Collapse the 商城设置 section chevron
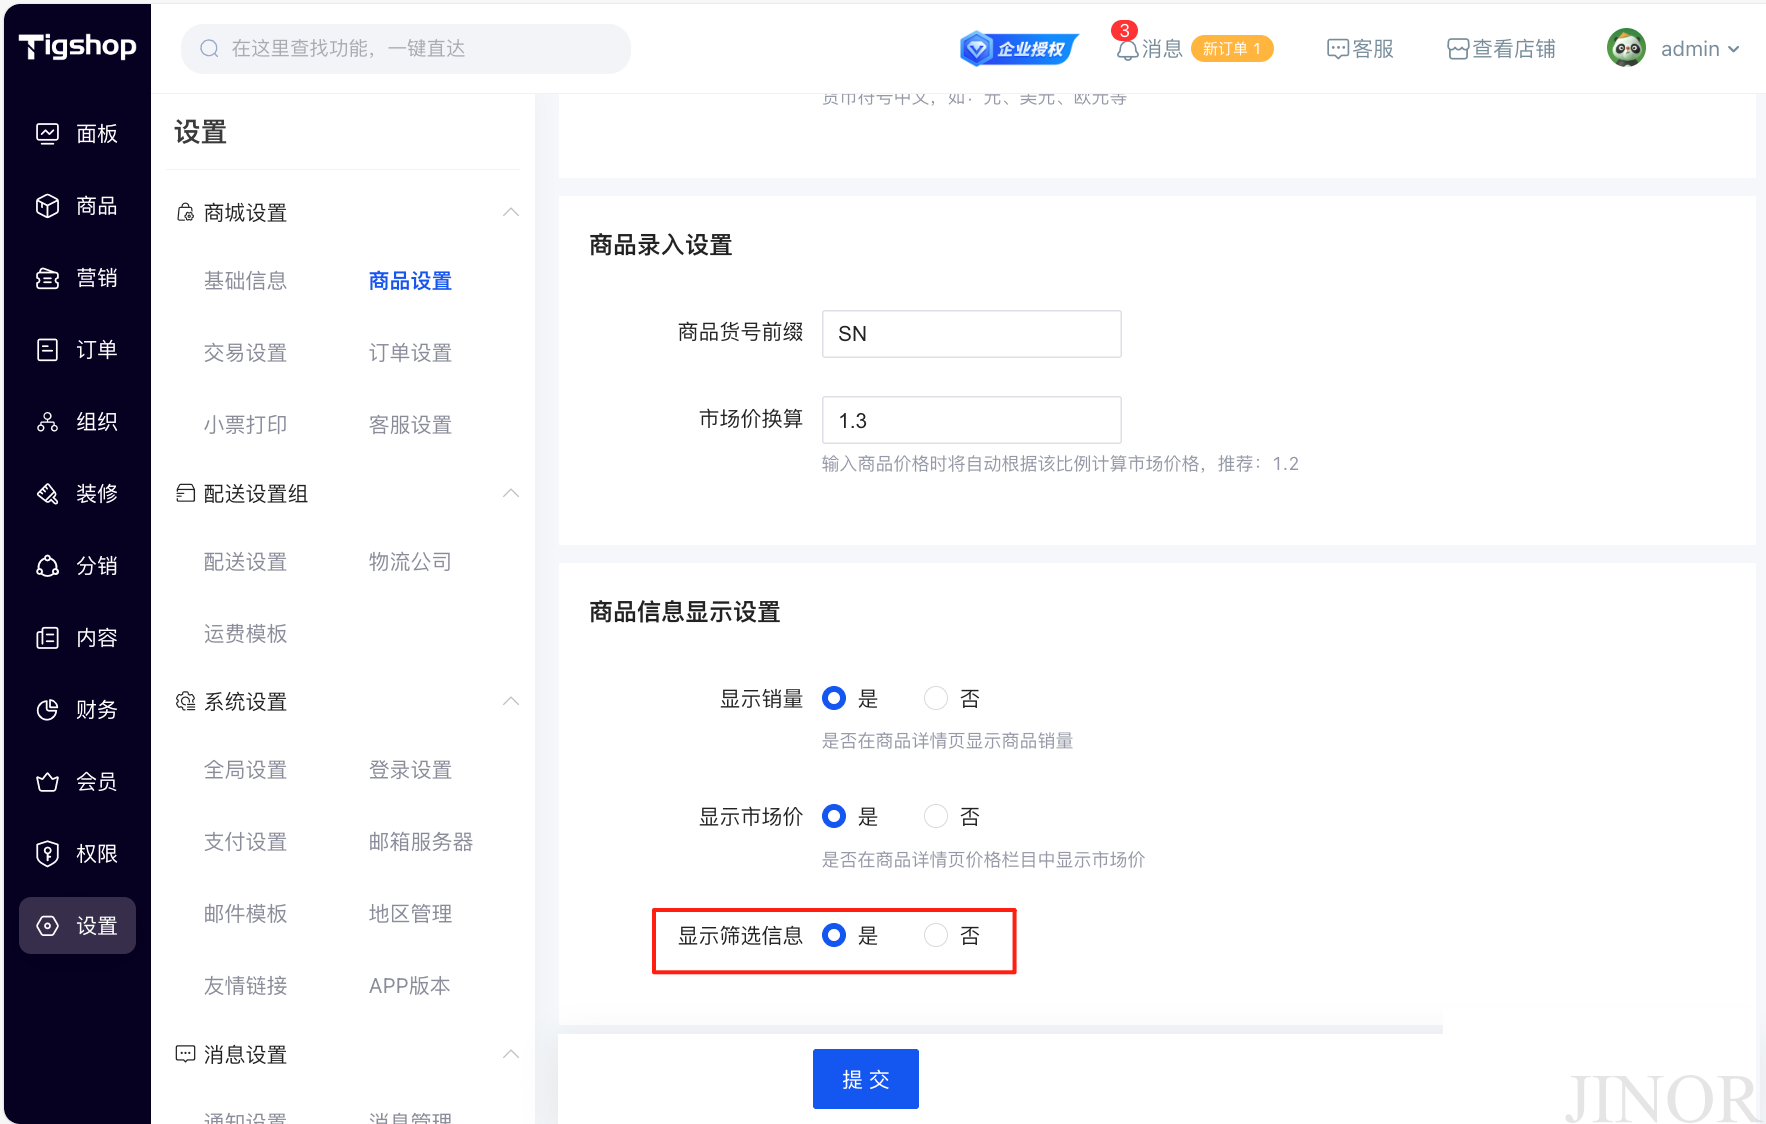The image size is (1766, 1124). pyautogui.click(x=511, y=212)
